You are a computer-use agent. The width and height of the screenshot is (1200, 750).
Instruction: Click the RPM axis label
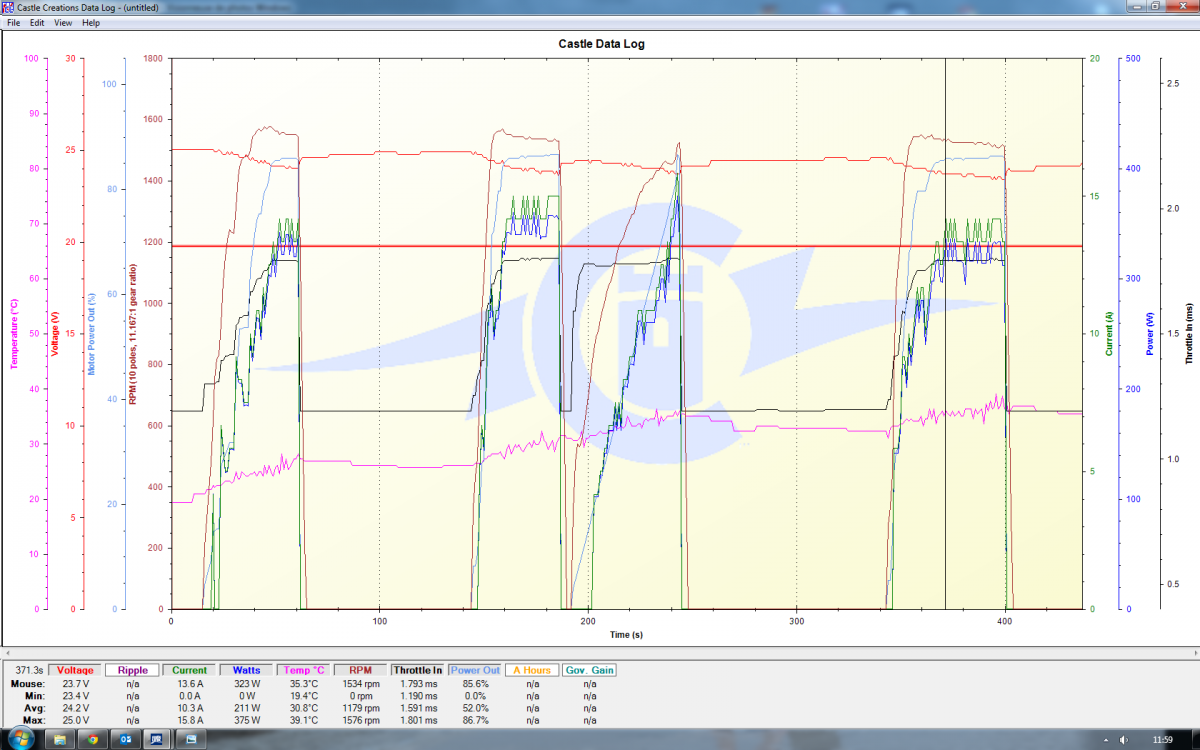(x=132, y=333)
